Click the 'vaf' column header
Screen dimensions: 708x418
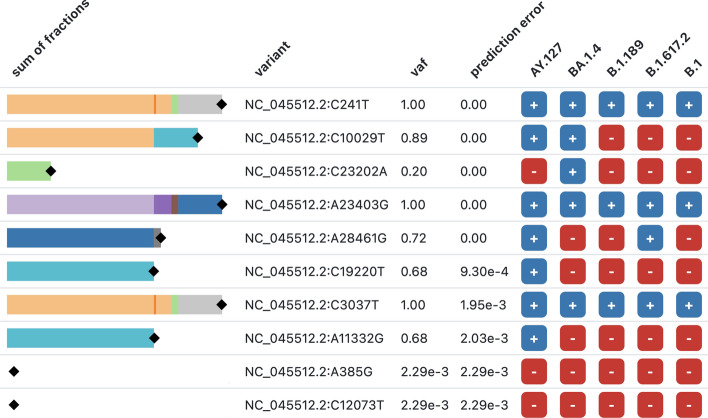pos(419,67)
